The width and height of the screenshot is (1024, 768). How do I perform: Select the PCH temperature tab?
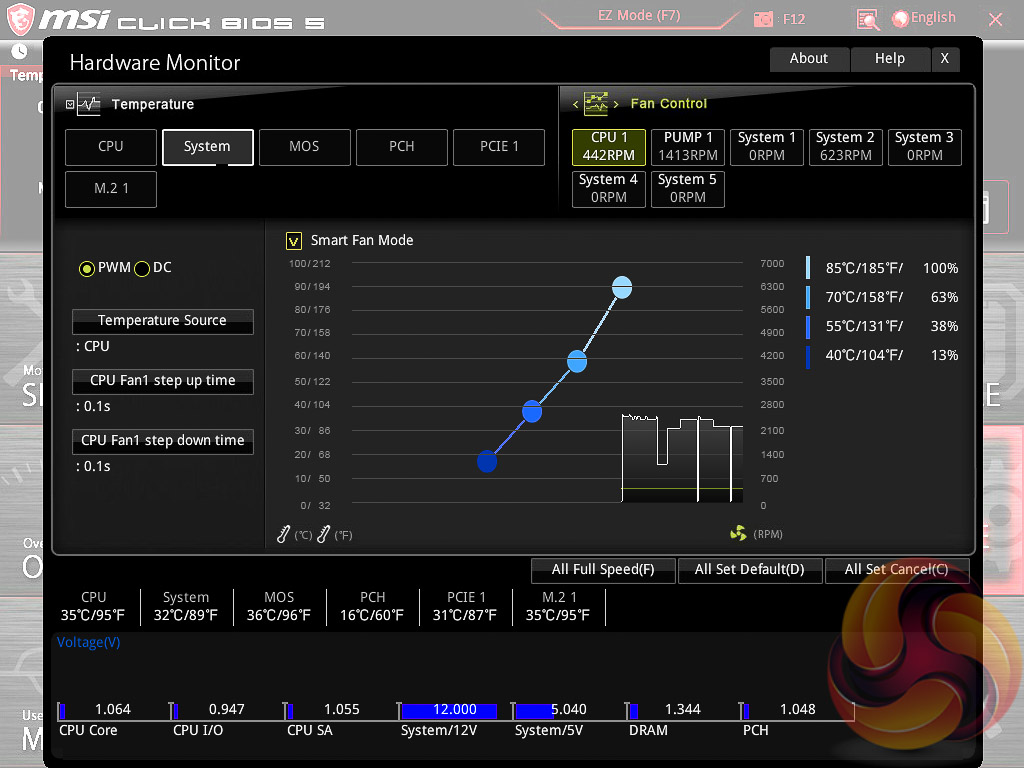pyautogui.click(x=402, y=147)
